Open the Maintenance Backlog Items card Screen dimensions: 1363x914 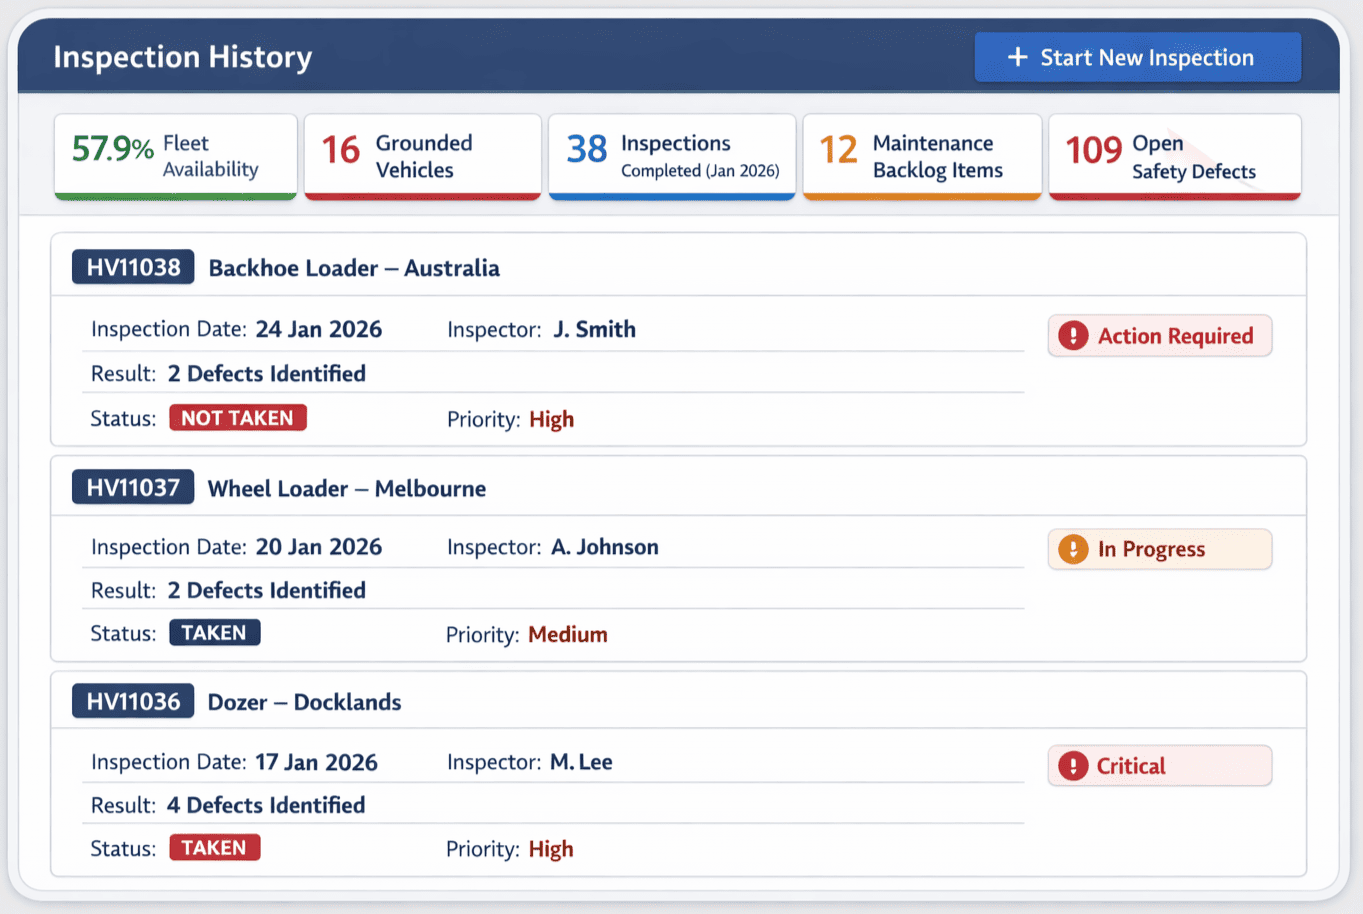921,156
